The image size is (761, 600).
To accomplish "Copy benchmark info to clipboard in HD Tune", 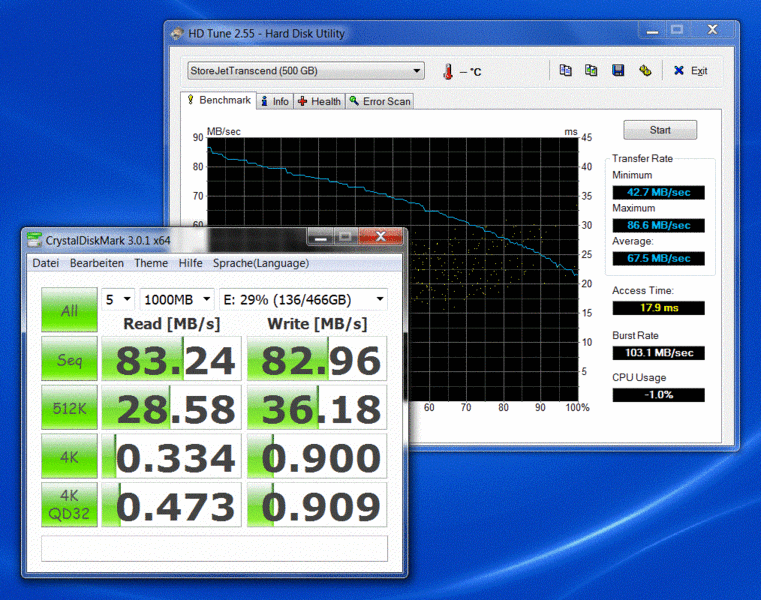I will tap(565, 70).
